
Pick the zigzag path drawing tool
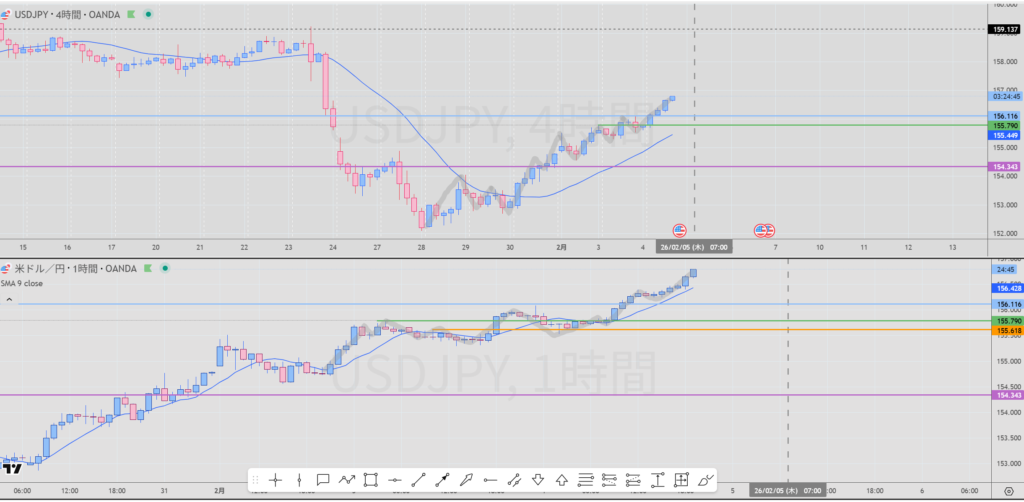click(x=347, y=480)
